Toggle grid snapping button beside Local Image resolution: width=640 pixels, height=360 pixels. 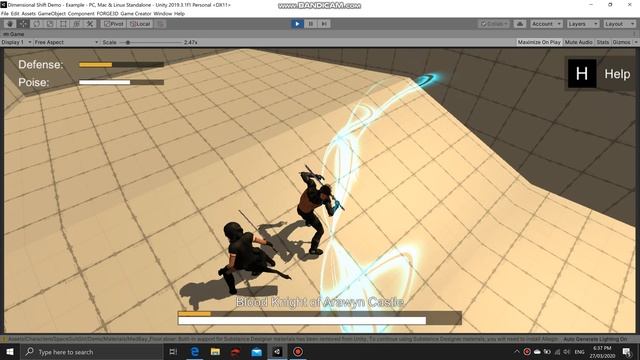(x=160, y=24)
